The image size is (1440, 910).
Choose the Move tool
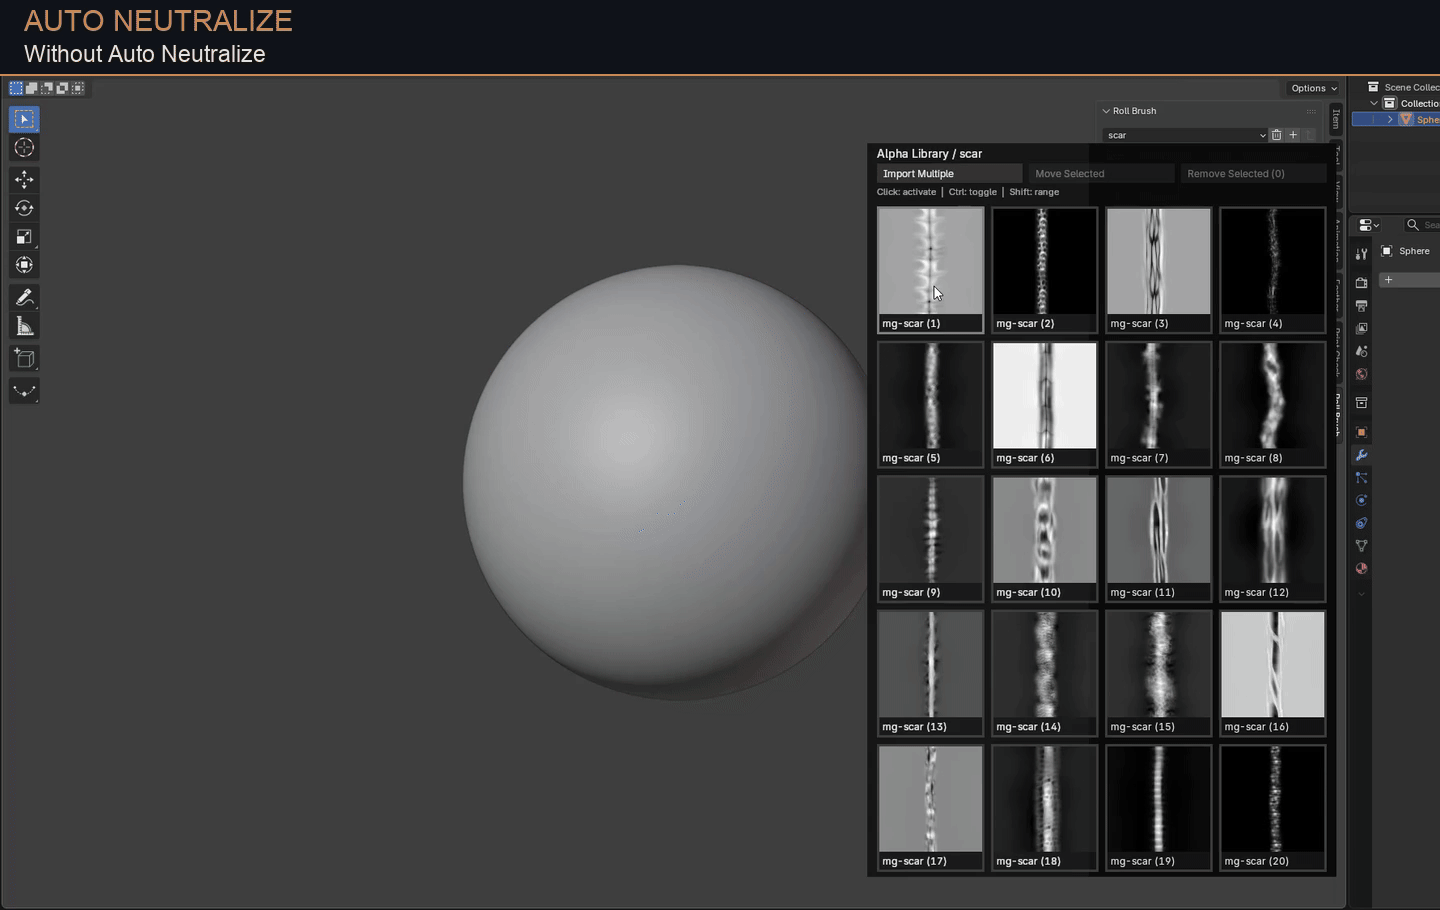point(24,179)
